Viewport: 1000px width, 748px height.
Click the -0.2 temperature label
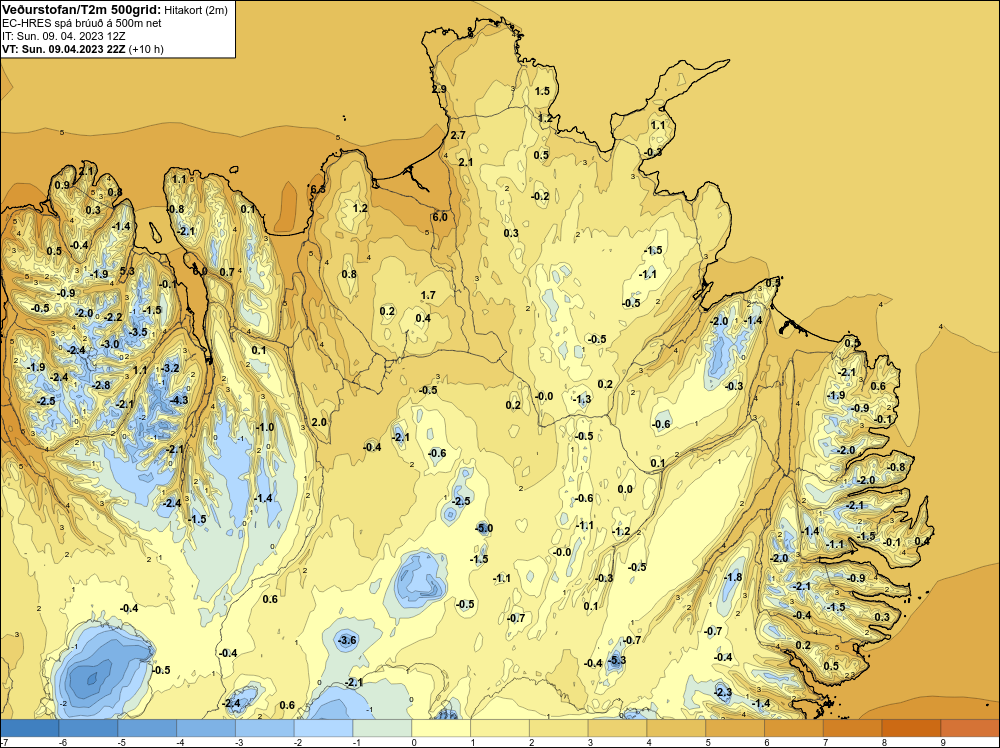tap(540, 196)
